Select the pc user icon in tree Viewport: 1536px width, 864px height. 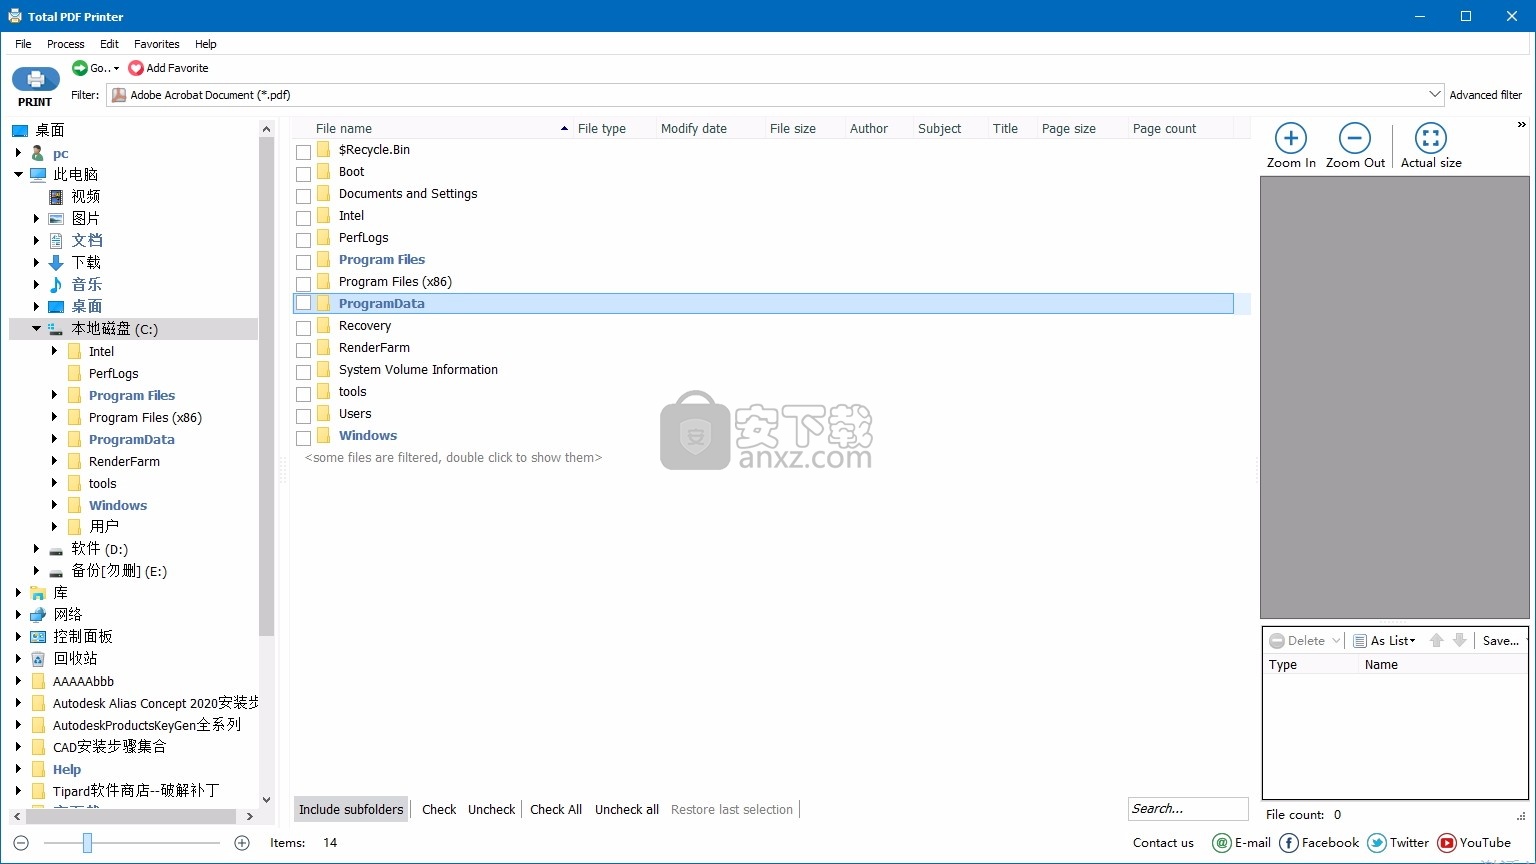(38, 153)
